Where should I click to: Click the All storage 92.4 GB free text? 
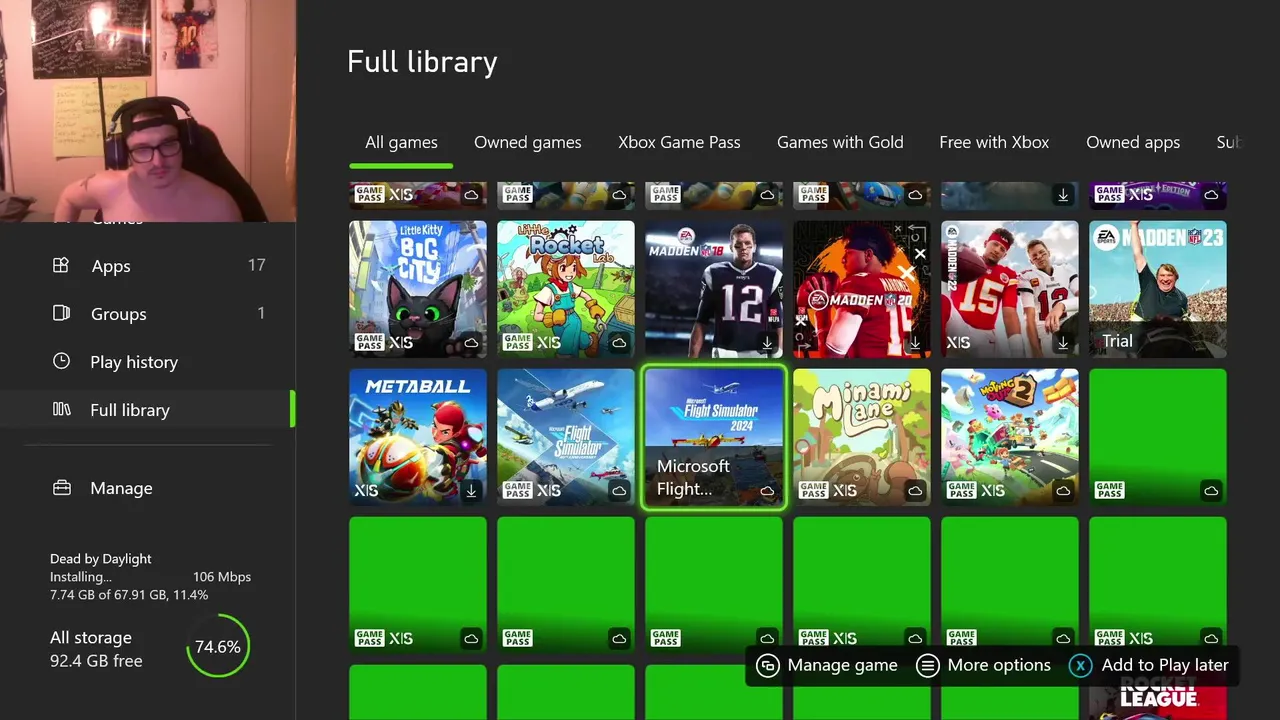click(96, 649)
